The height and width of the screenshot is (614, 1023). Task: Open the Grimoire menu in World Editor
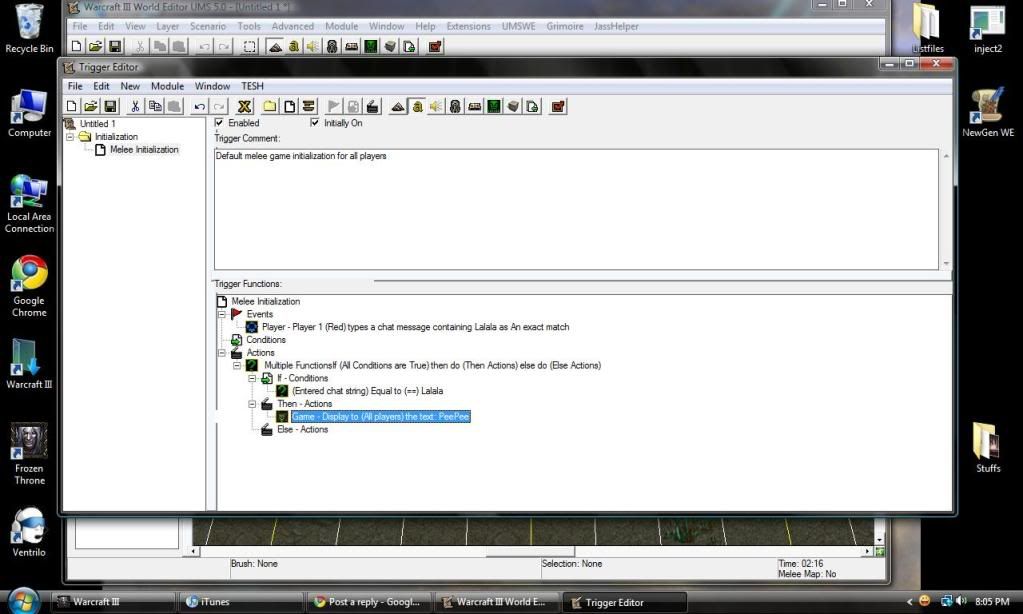(565, 26)
